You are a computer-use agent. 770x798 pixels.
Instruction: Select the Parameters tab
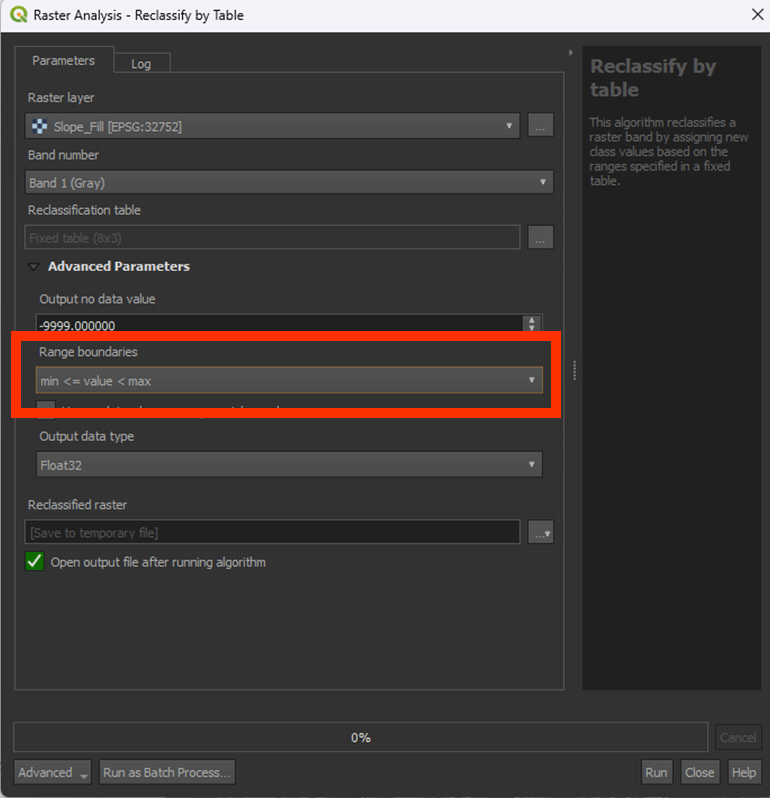coord(63,61)
